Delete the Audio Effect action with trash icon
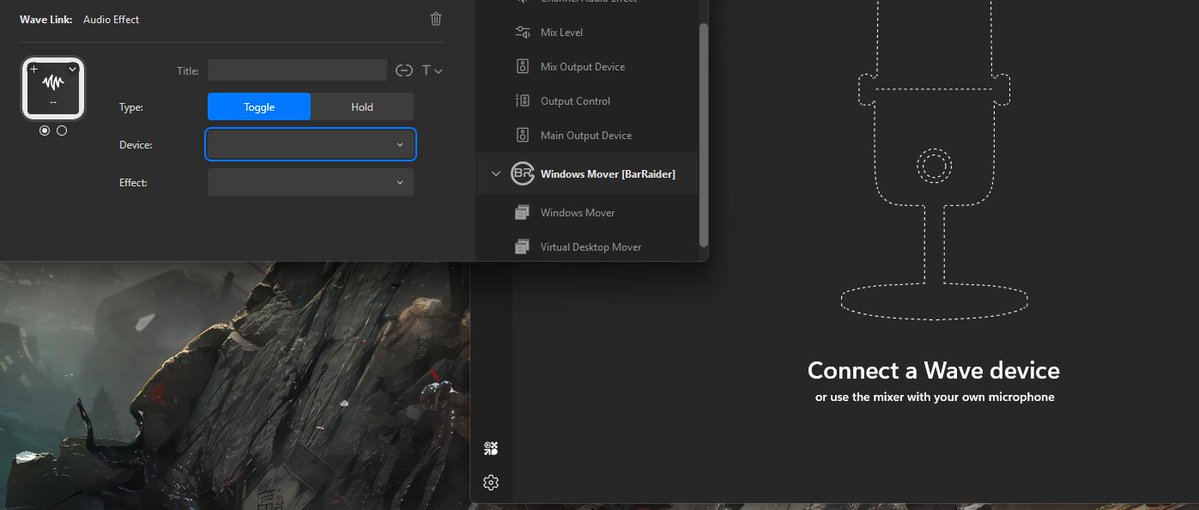 click(436, 19)
